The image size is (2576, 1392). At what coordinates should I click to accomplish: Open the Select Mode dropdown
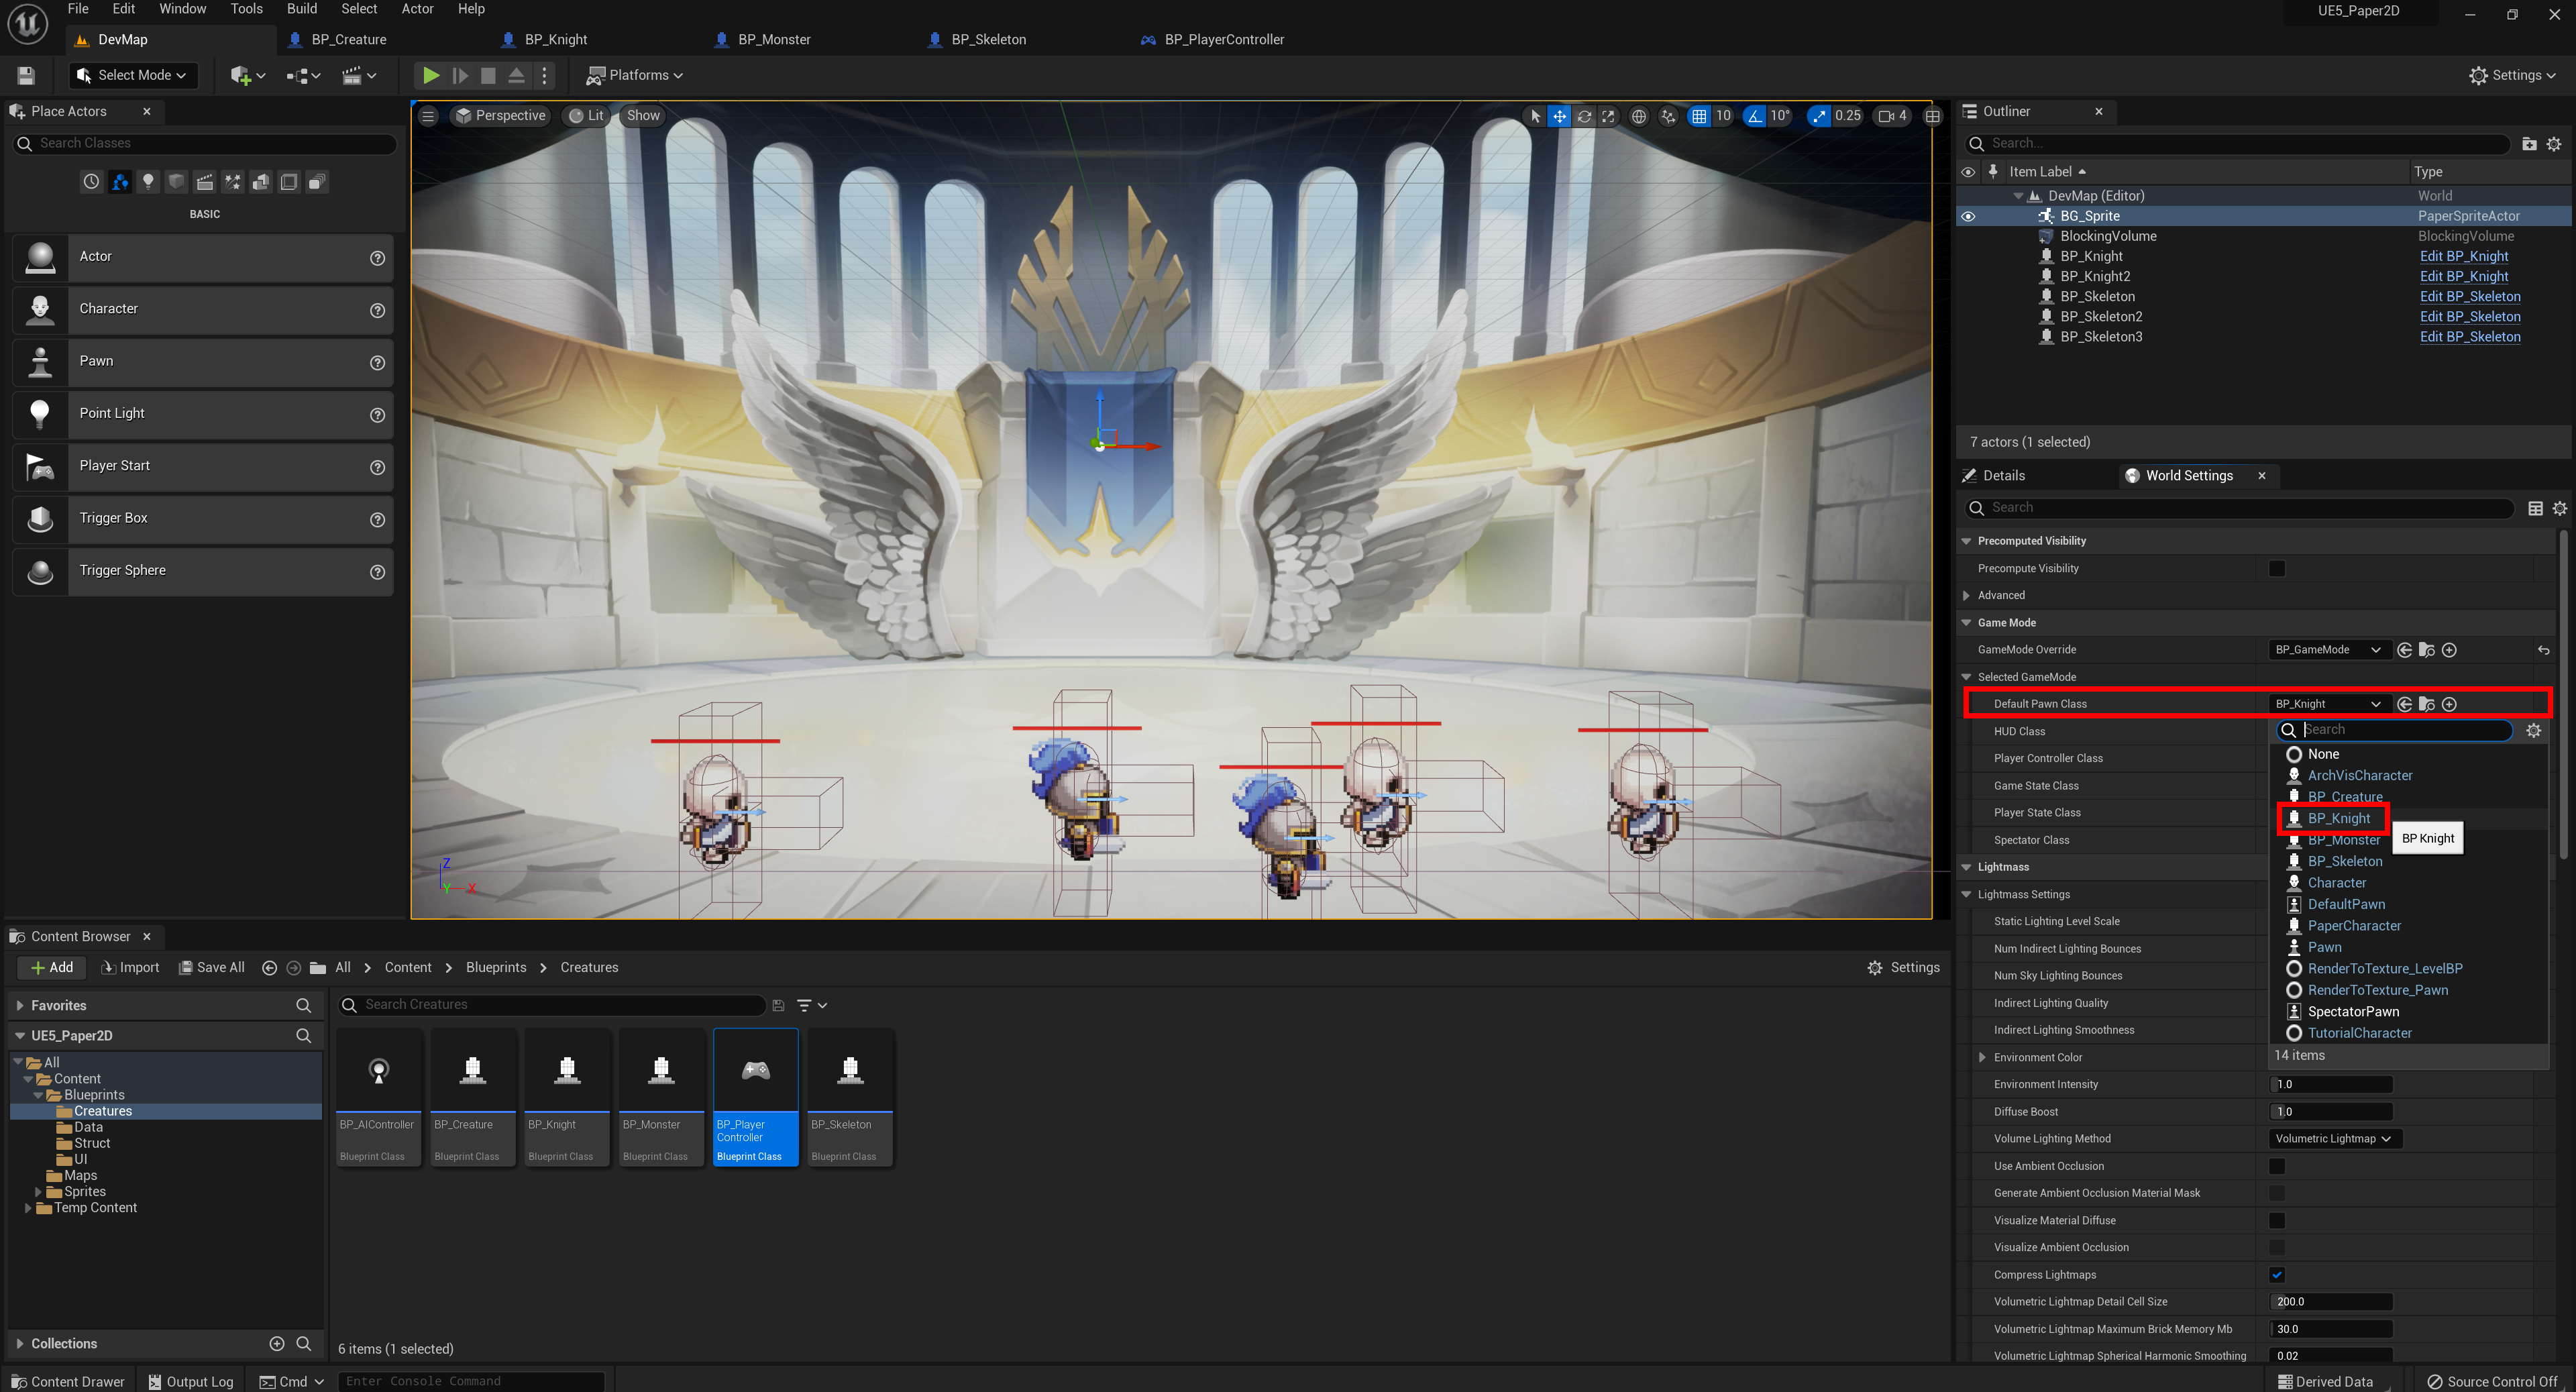[x=133, y=75]
